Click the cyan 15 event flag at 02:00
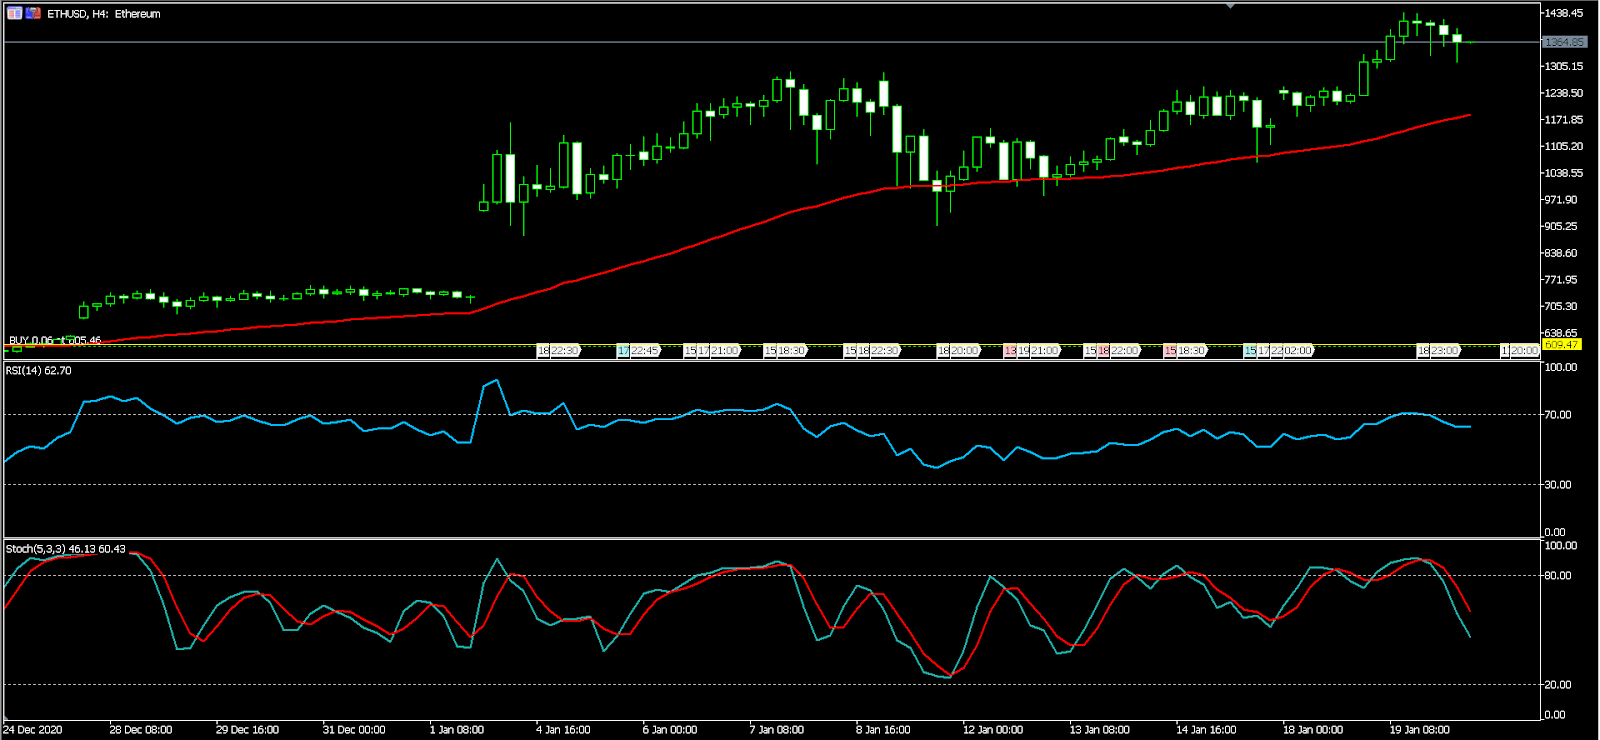Image resolution: width=1600 pixels, height=740 pixels. (1250, 351)
